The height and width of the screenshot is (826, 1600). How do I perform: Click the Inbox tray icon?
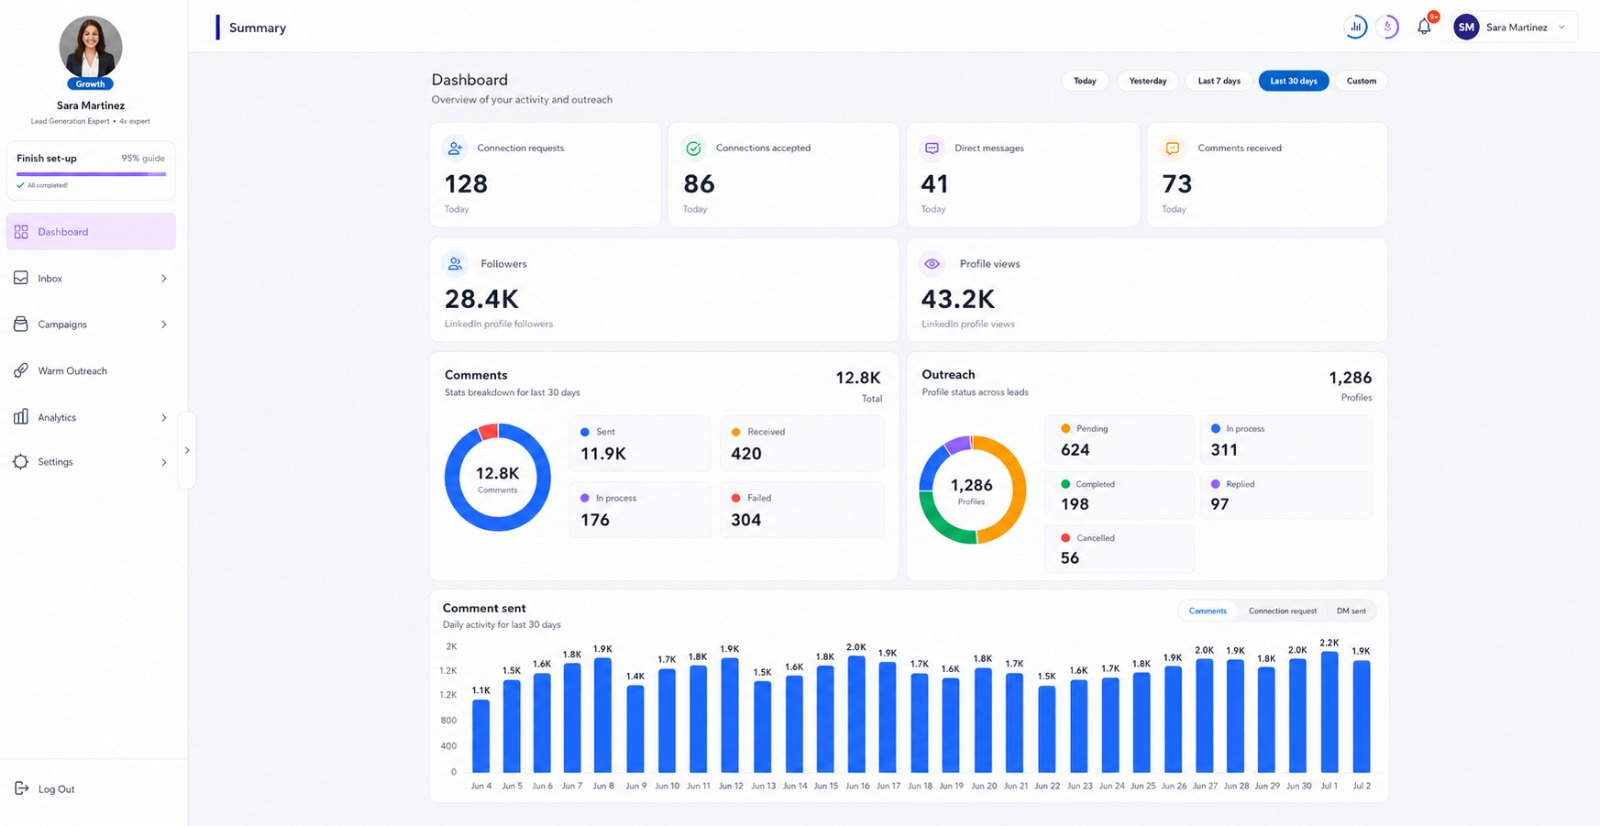point(21,278)
